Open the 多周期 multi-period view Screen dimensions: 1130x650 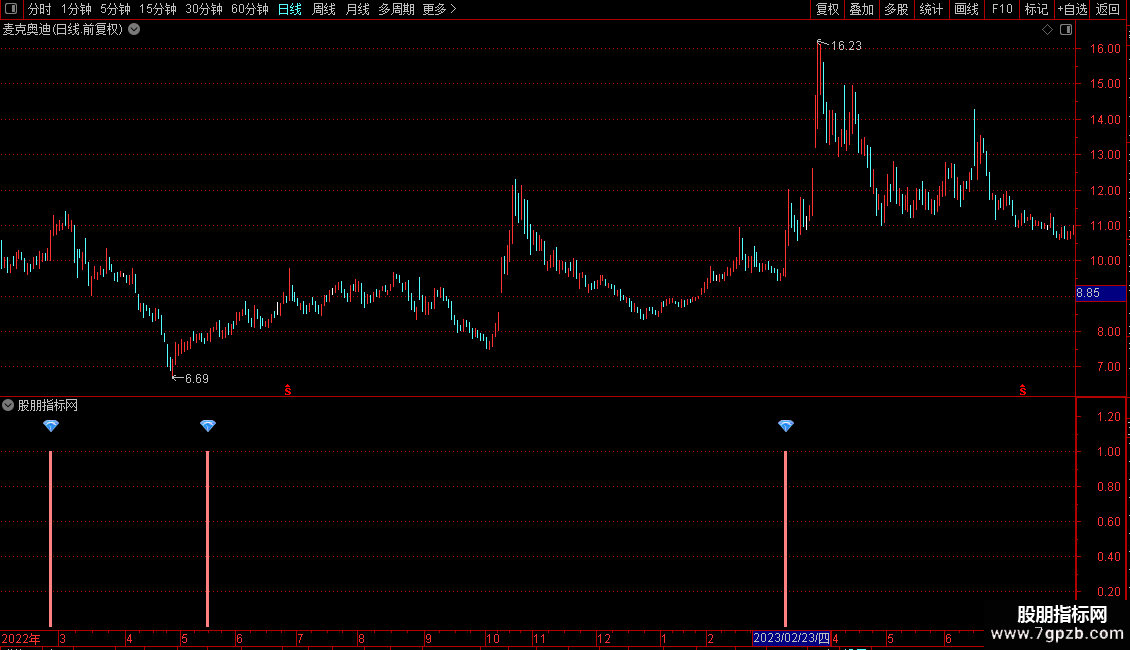click(396, 9)
